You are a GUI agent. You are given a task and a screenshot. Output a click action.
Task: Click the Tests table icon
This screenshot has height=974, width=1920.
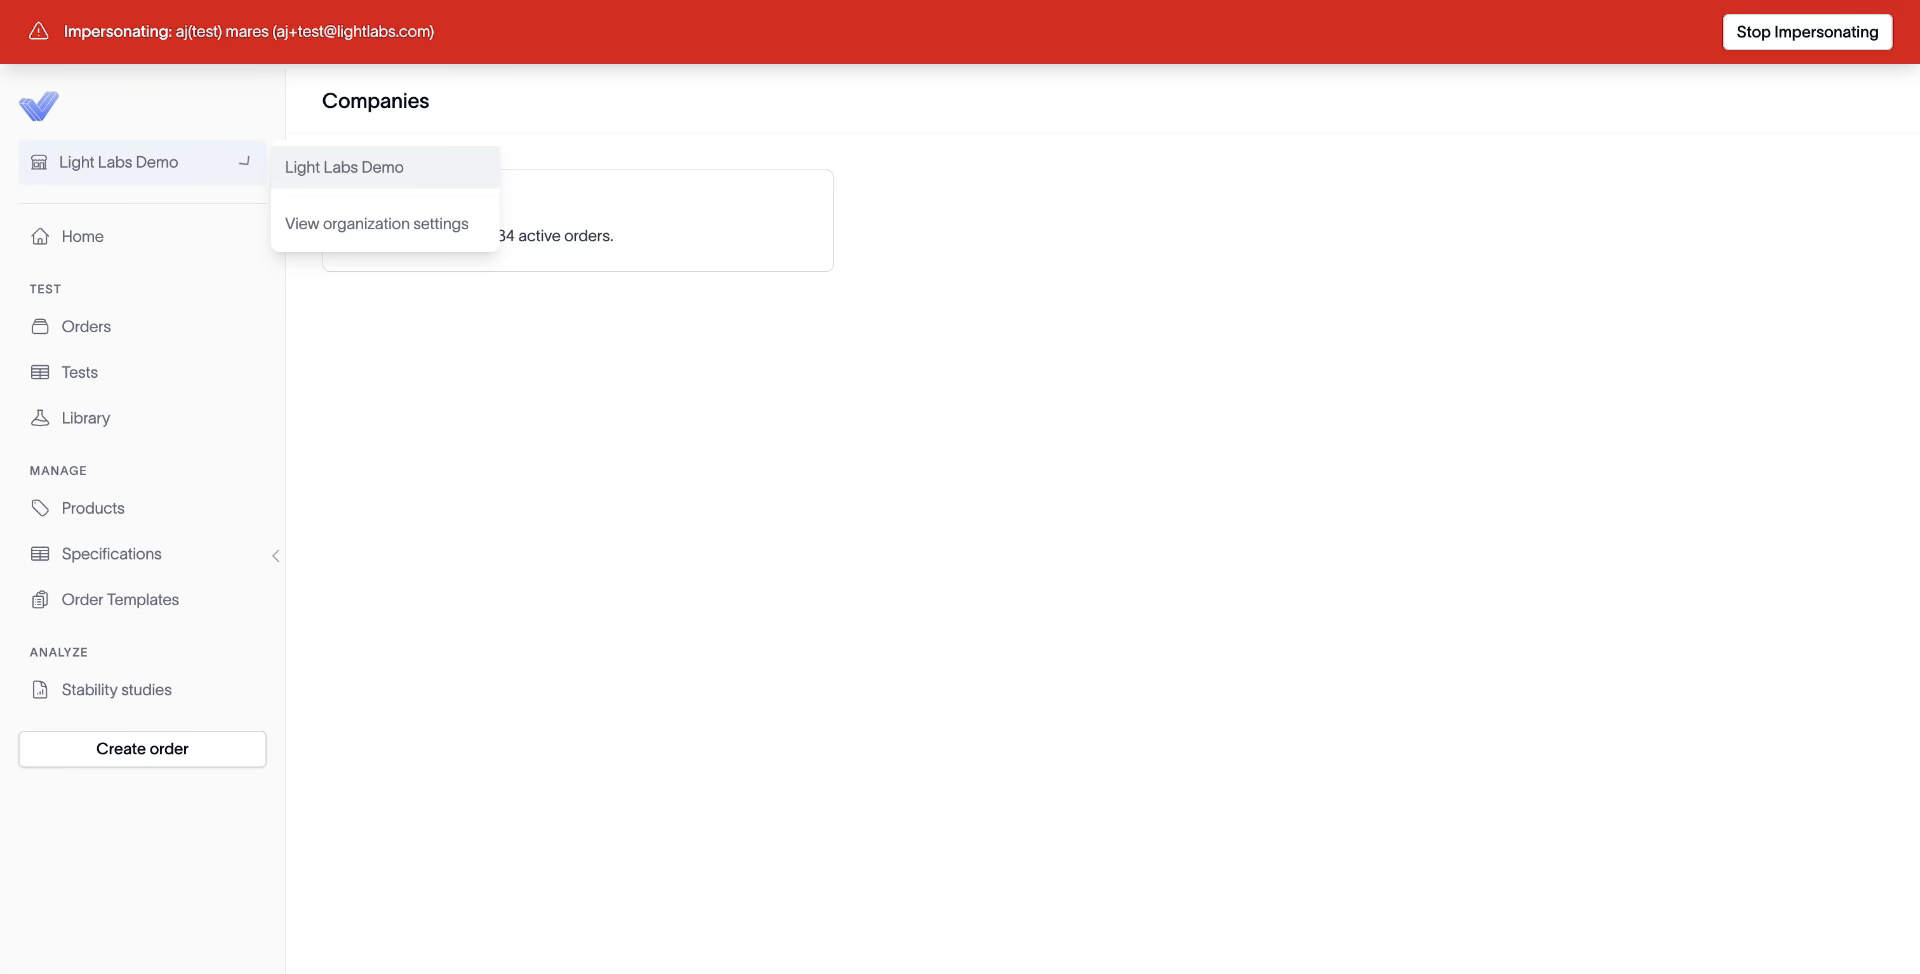pyautogui.click(x=40, y=372)
